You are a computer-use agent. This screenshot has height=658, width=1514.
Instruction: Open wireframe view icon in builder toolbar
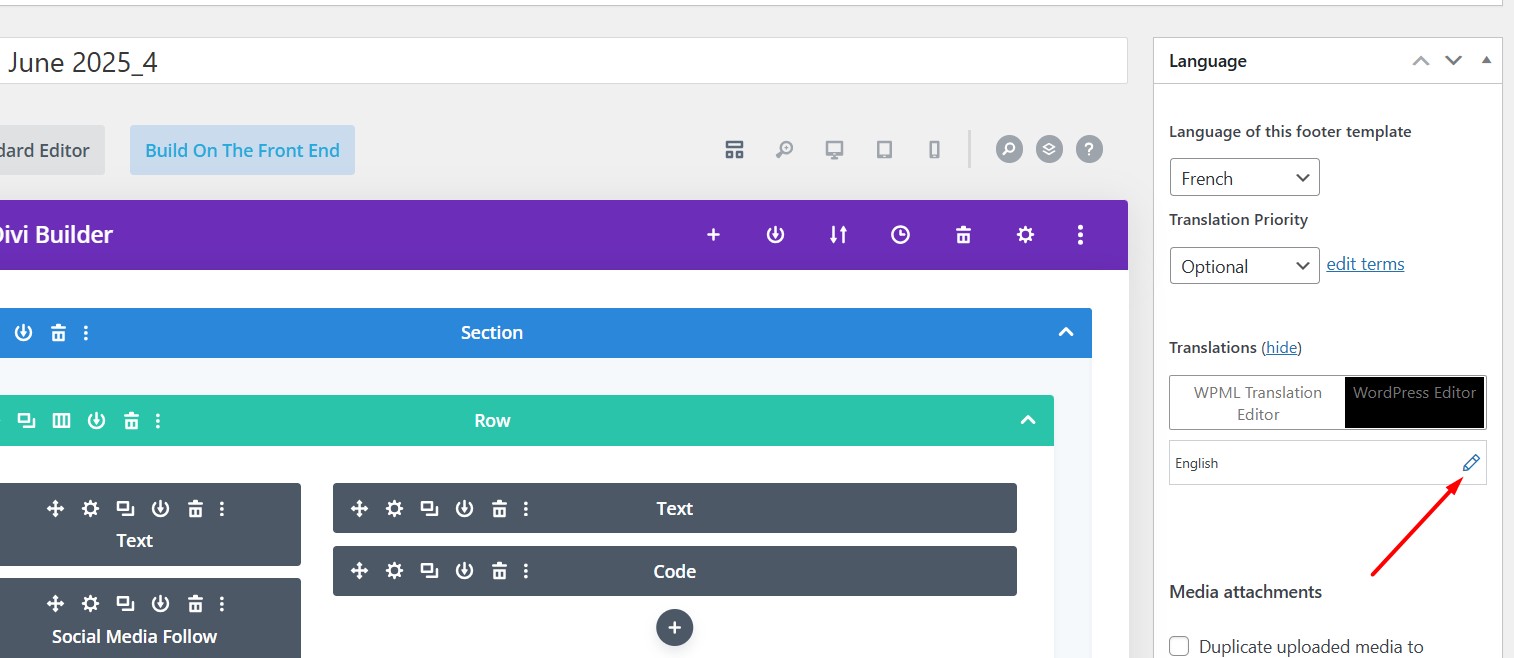click(x=735, y=150)
